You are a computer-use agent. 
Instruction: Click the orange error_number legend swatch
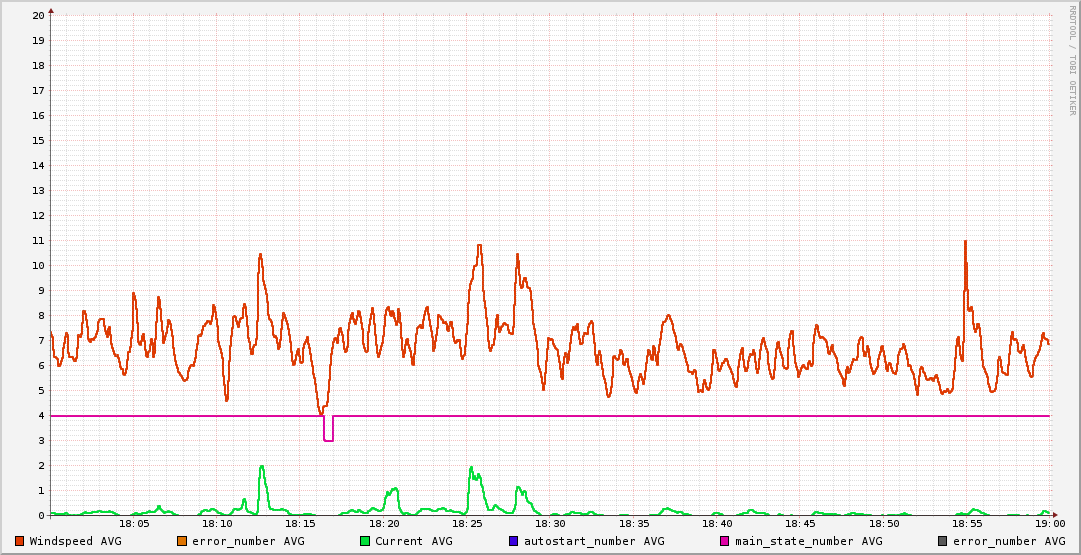(x=181, y=541)
